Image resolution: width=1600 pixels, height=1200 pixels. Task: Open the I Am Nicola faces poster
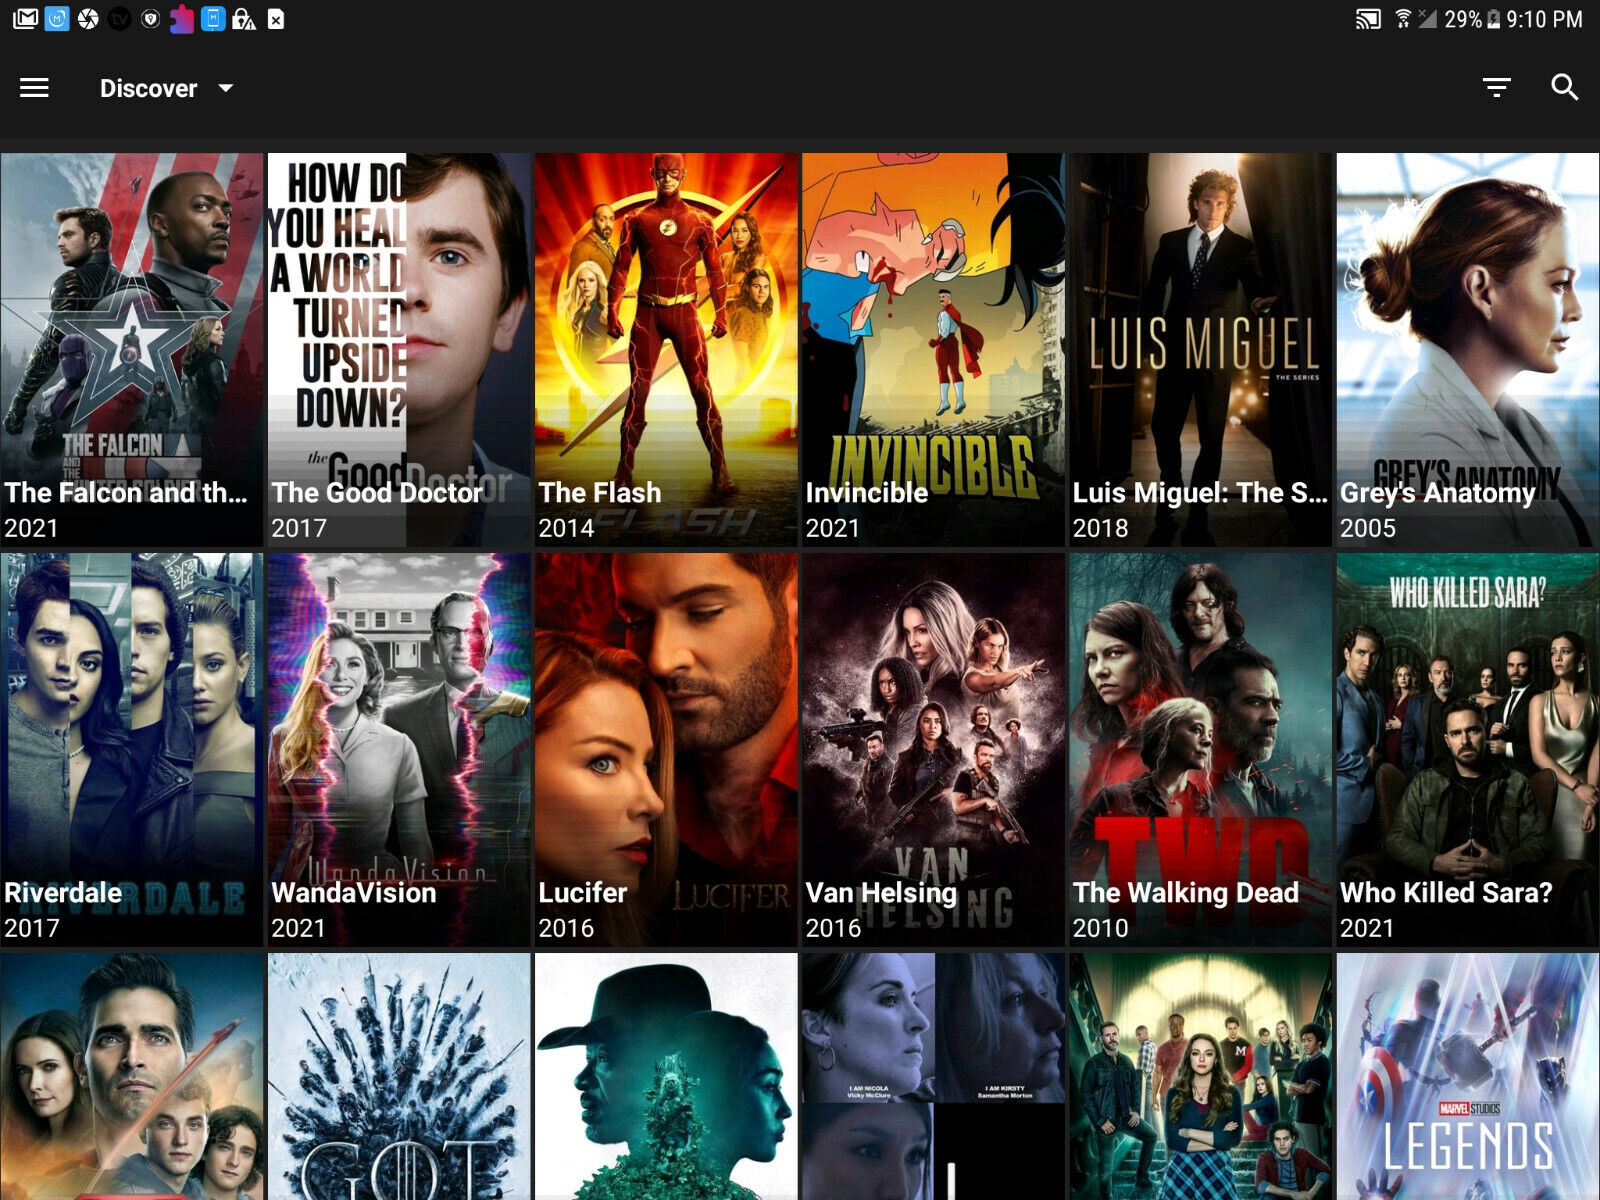[x=933, y=1076]
